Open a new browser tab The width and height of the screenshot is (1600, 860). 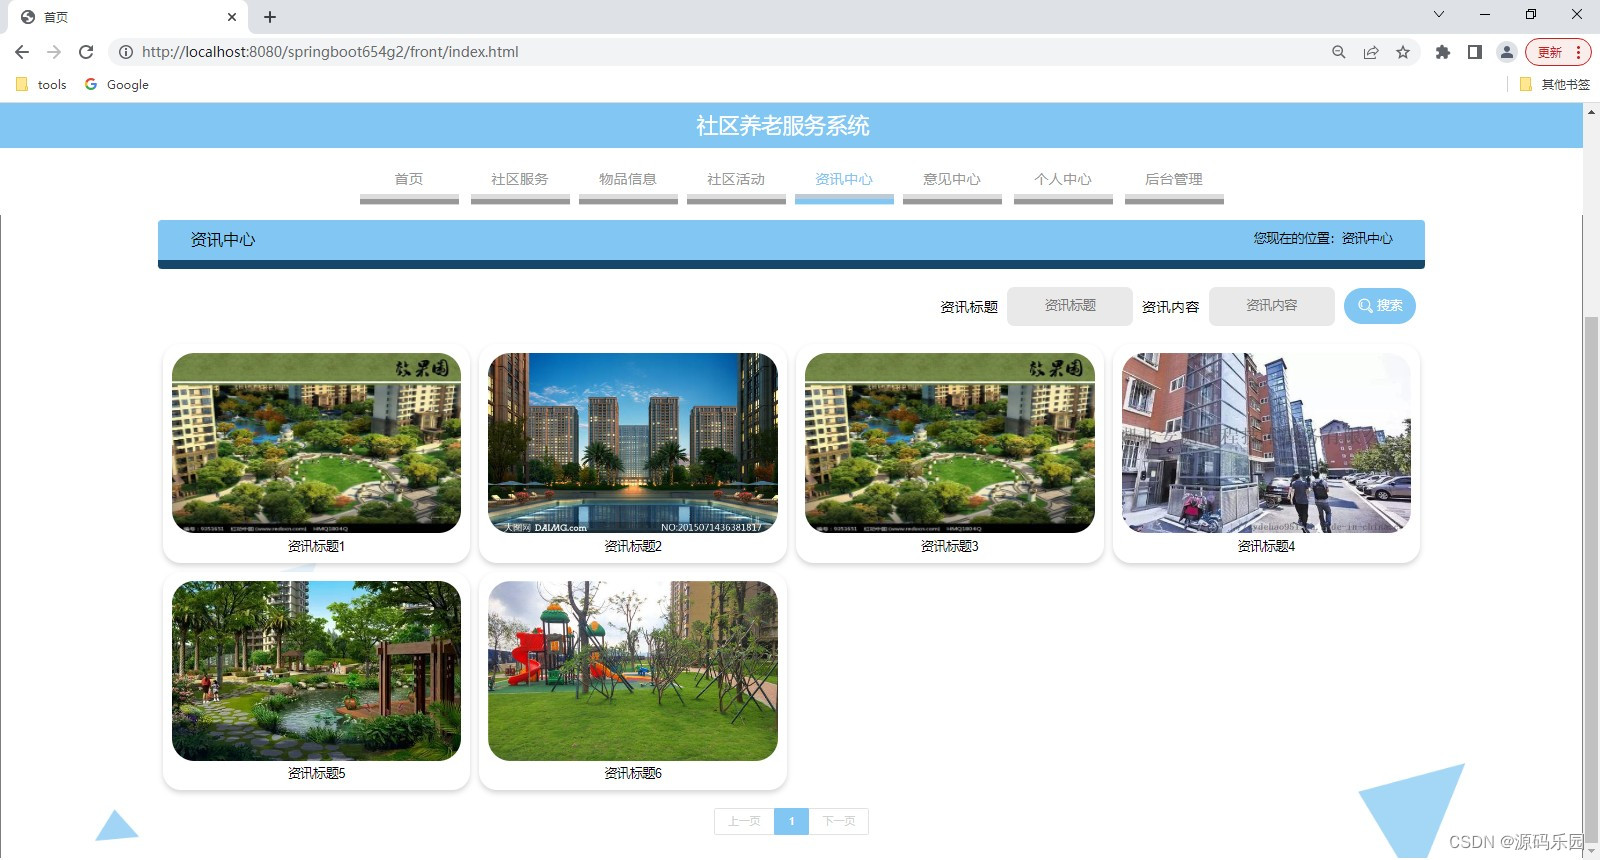click(x=270, y=17)
